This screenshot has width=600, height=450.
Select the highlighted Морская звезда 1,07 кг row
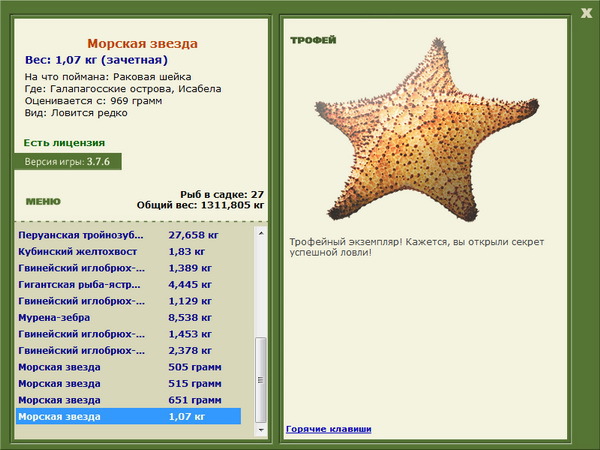pos(129,416)
